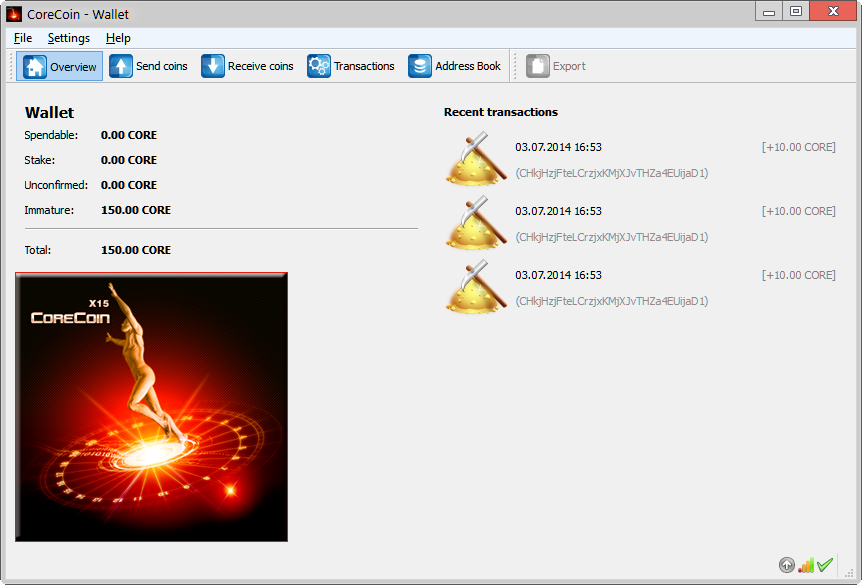Click the 'Recent transactions' heading
Screen dimensions: 862x585
[501, 112]
